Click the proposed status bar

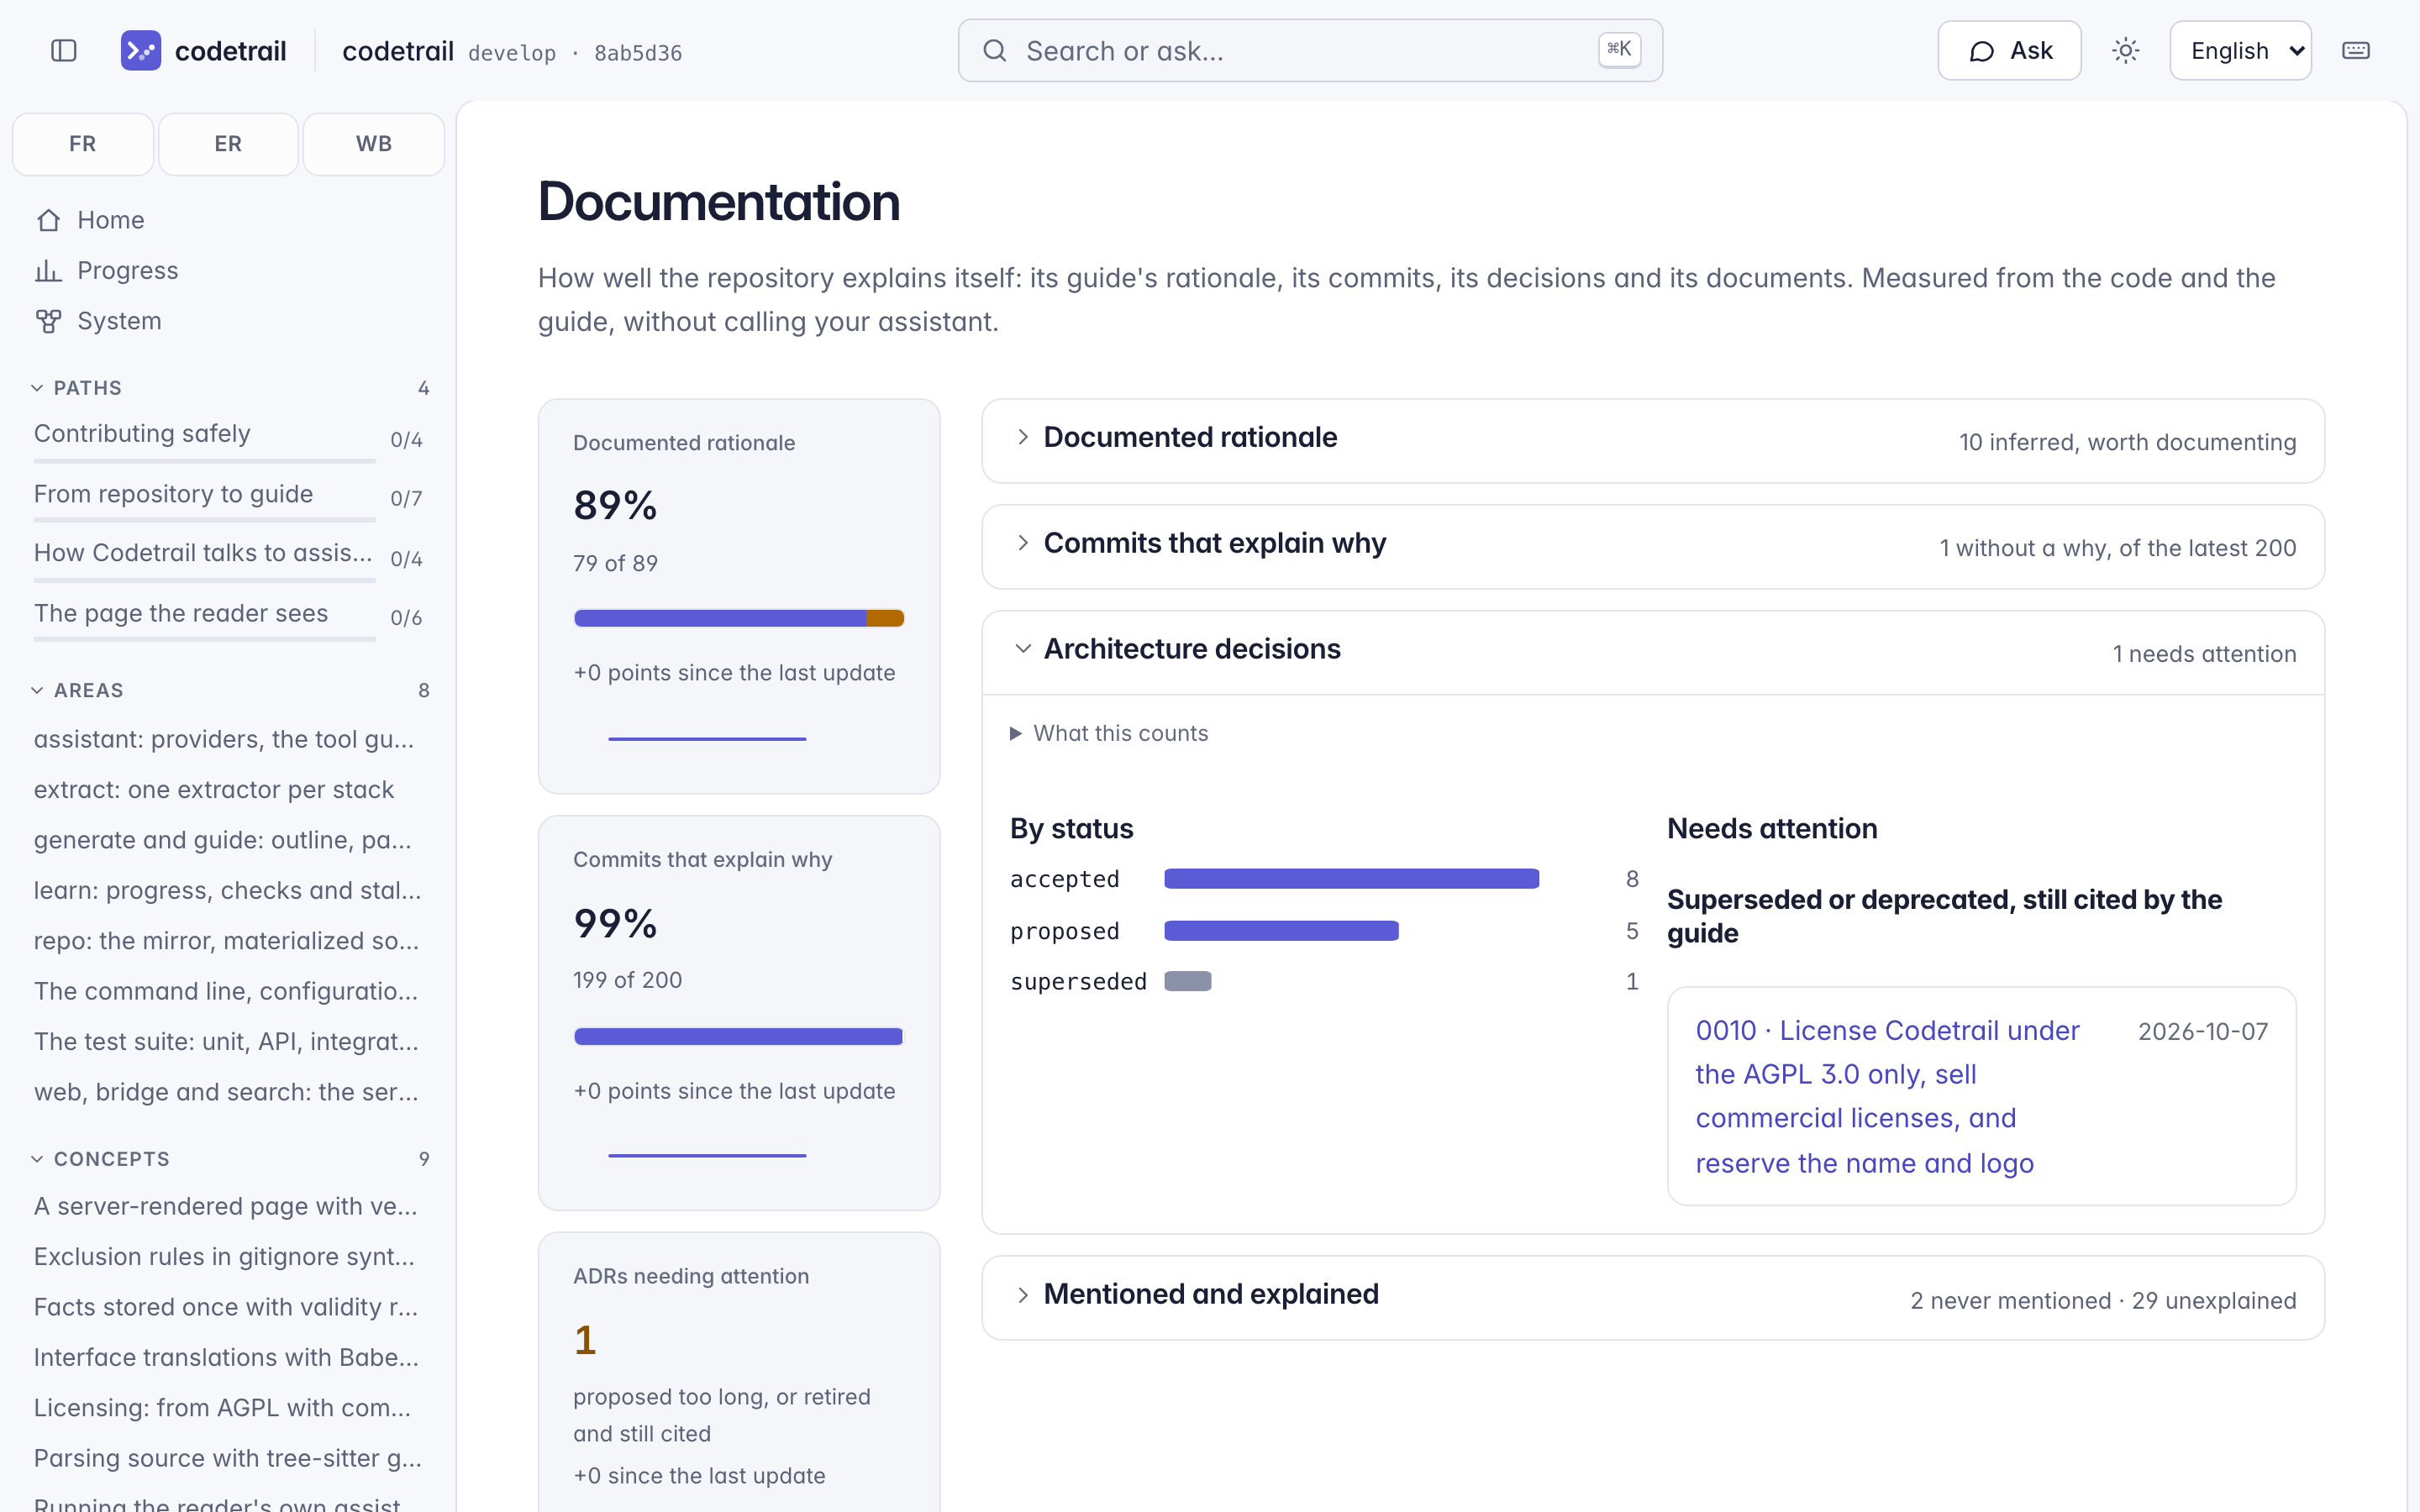pyautogui.click(x=1281, y=931)
